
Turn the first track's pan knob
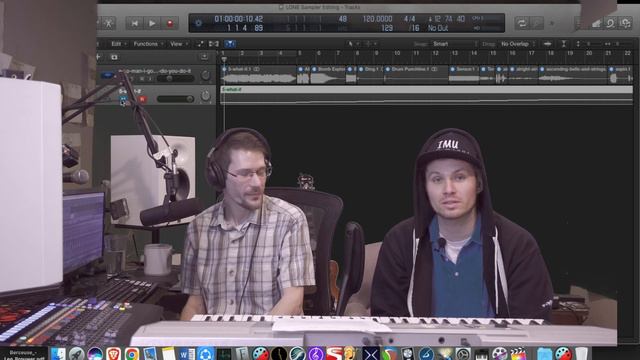coord(205,75)
